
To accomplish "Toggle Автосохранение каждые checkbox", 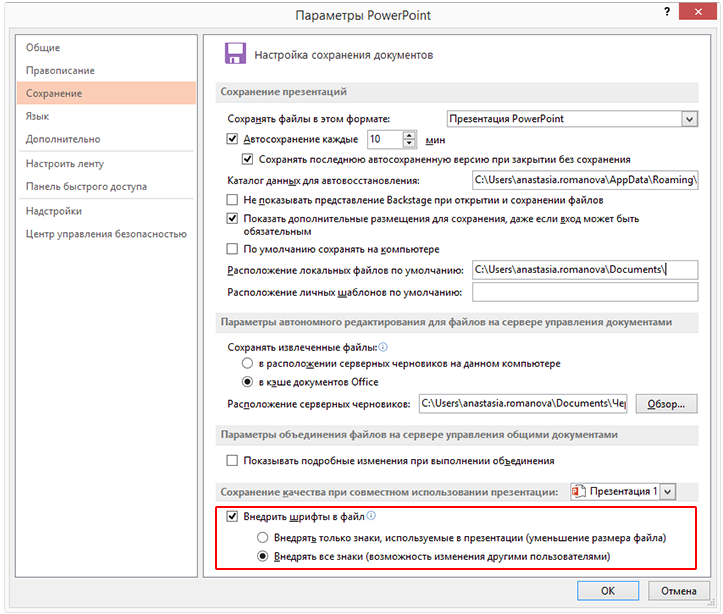I will pos(232,139).
